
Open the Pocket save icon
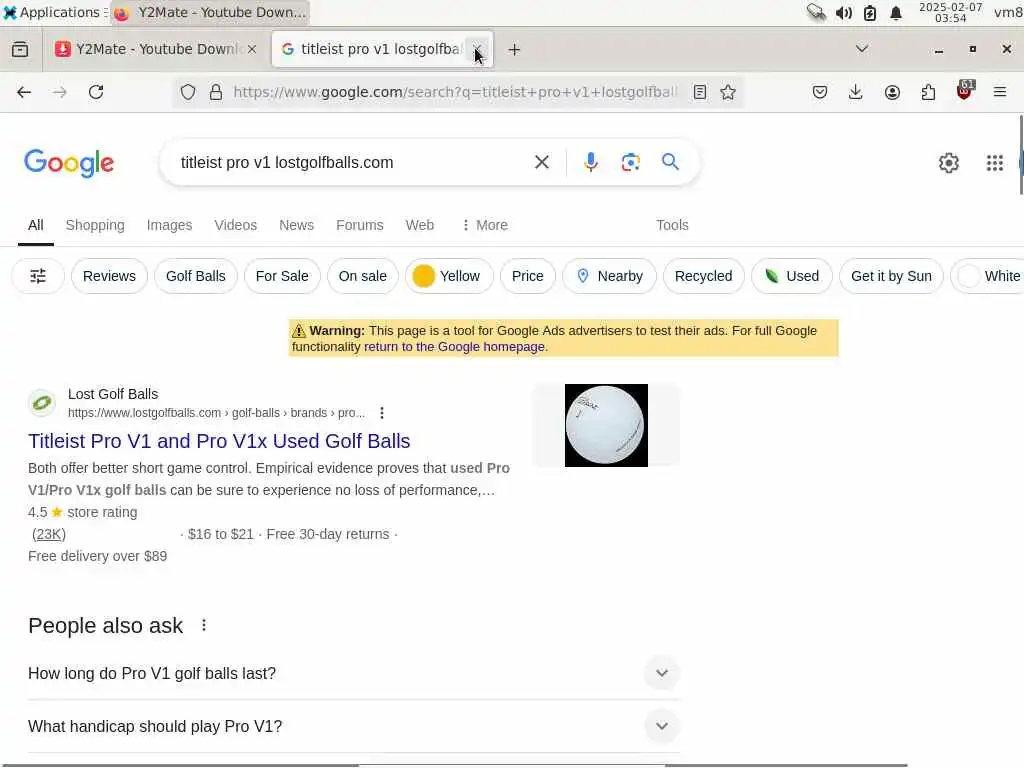[820, 92]
